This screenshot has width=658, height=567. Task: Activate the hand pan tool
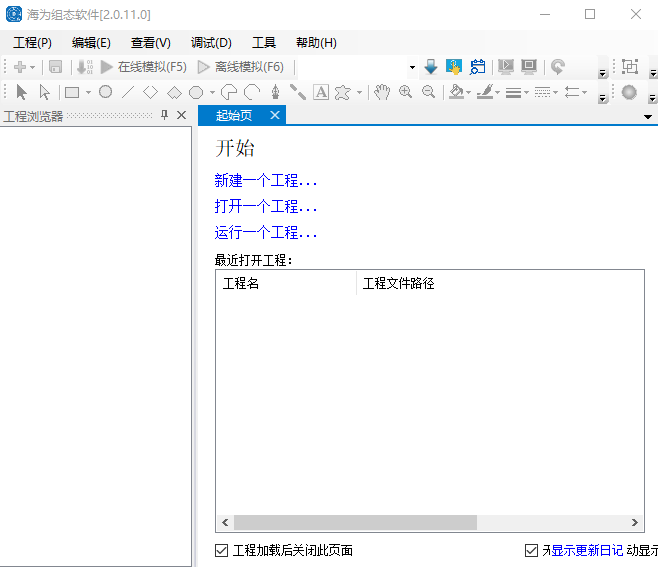pyautogui.click(x=382, y=92)
